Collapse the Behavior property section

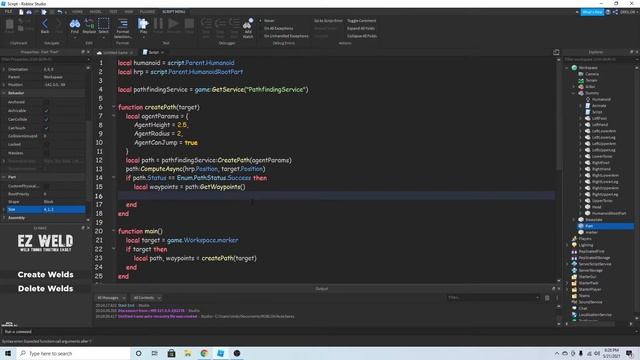[4, 93]
